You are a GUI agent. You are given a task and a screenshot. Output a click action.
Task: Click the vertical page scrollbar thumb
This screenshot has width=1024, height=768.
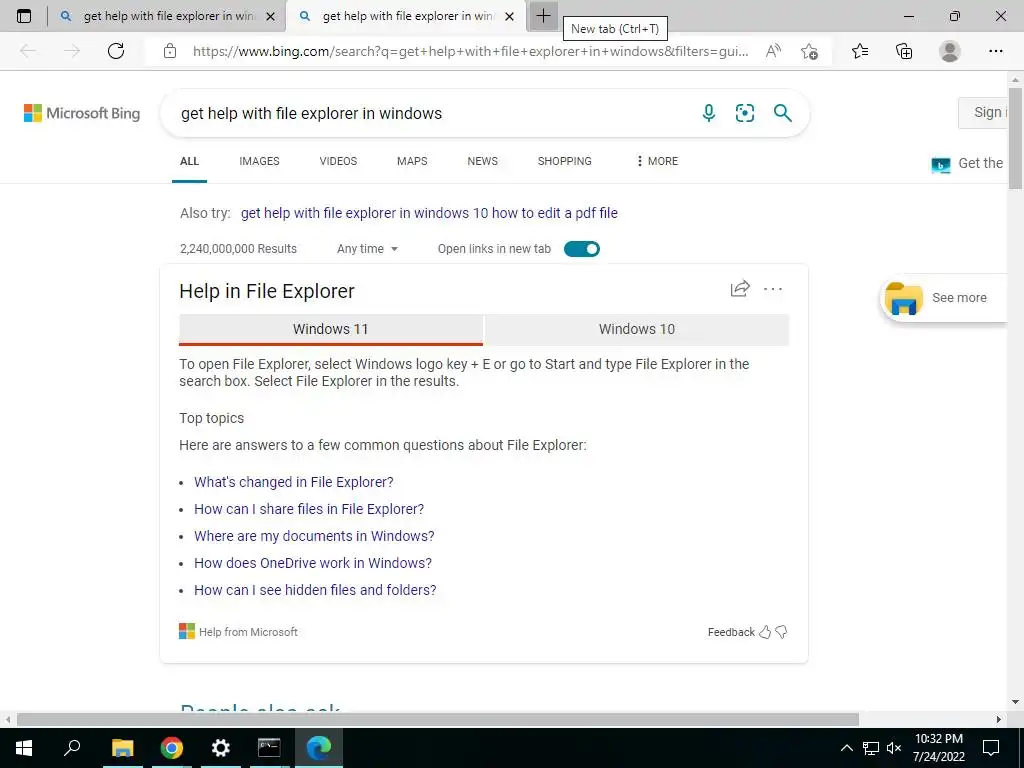click(1015, 137)
